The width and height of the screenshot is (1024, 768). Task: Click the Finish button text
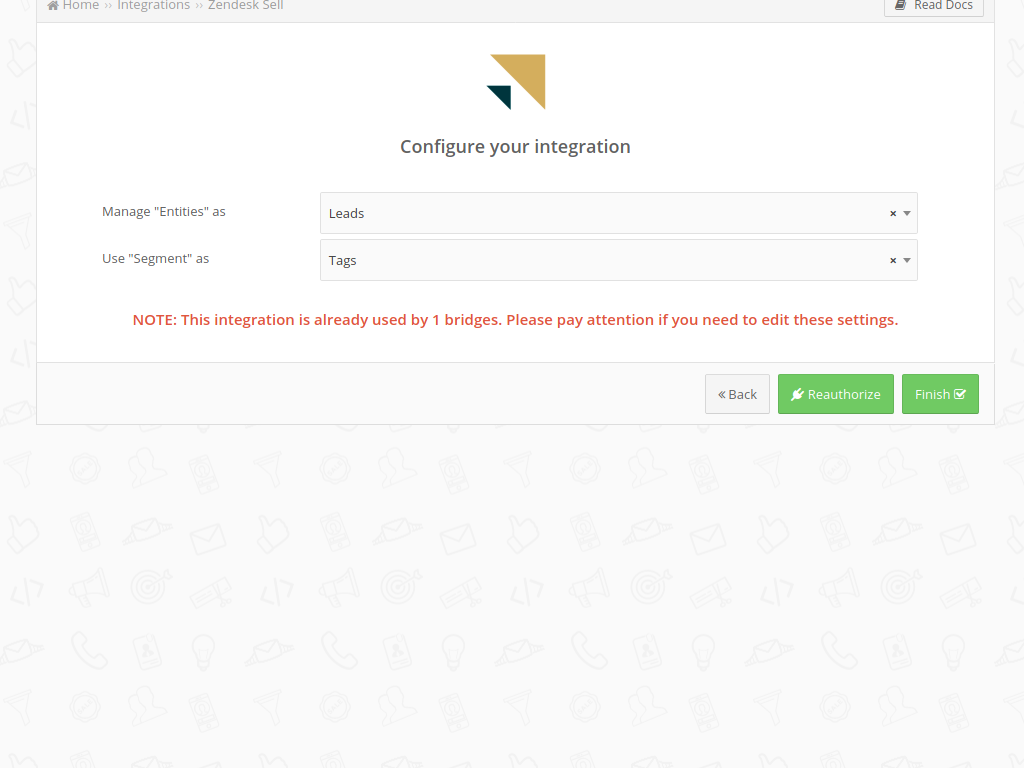pyautogui.click(x=932, y=394)
